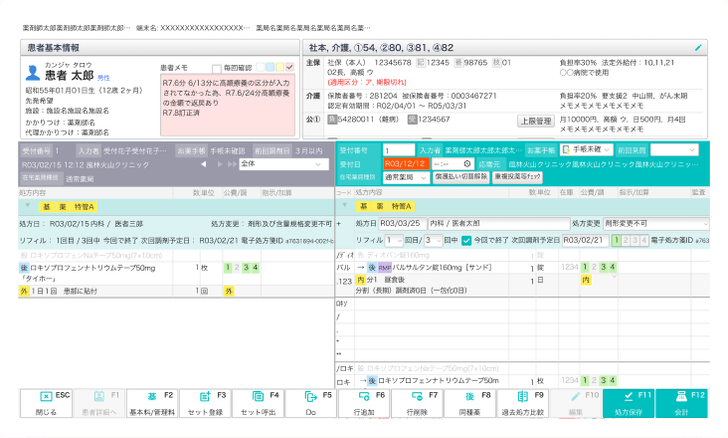The width and height of the screenshot is (728, 438).
Task: Click the 特管A tag in the right panel
Action: click(x=401, y=206)
